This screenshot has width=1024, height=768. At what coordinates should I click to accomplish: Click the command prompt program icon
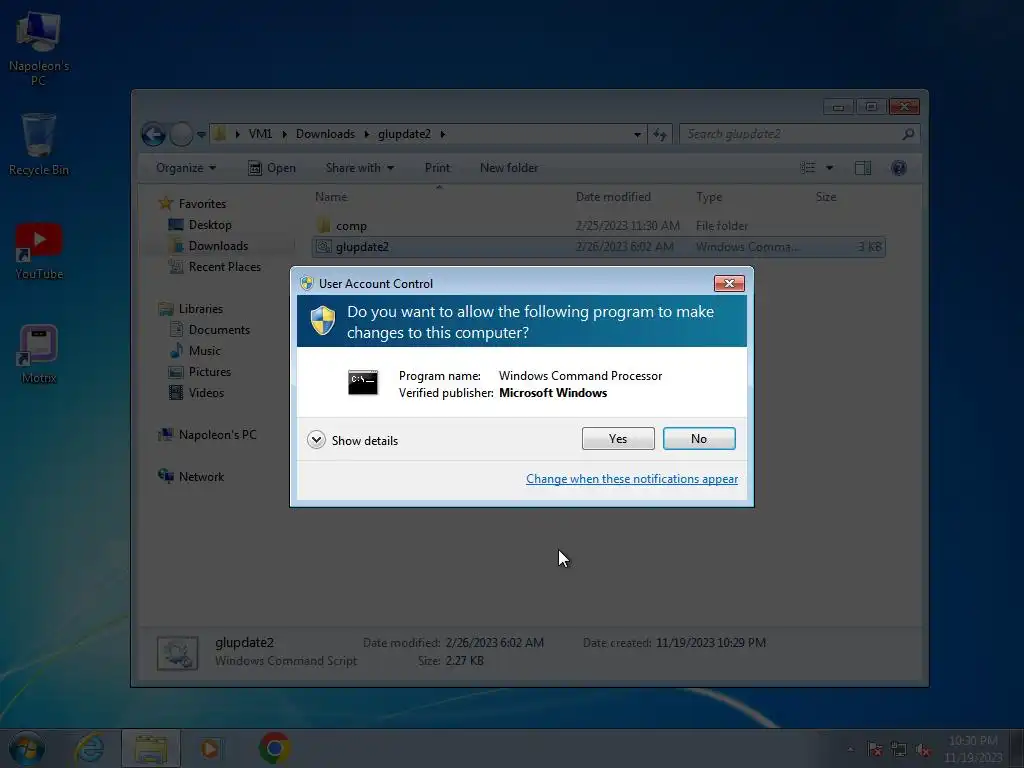click(x=362, y=383)
